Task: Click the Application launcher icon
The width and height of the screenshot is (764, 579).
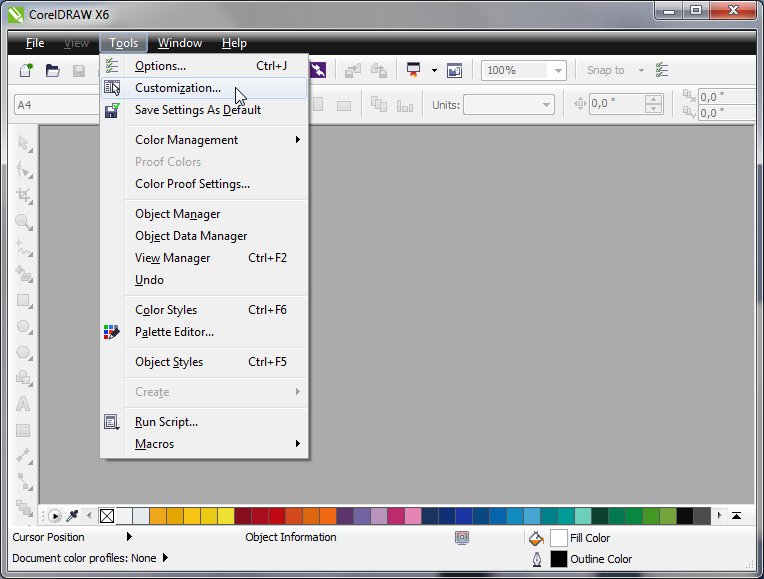Action: (414, 70)
